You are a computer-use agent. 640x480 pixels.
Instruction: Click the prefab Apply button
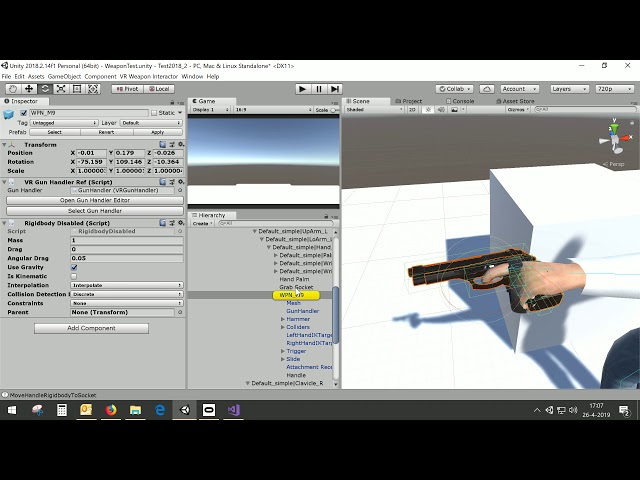coord(158,132)
